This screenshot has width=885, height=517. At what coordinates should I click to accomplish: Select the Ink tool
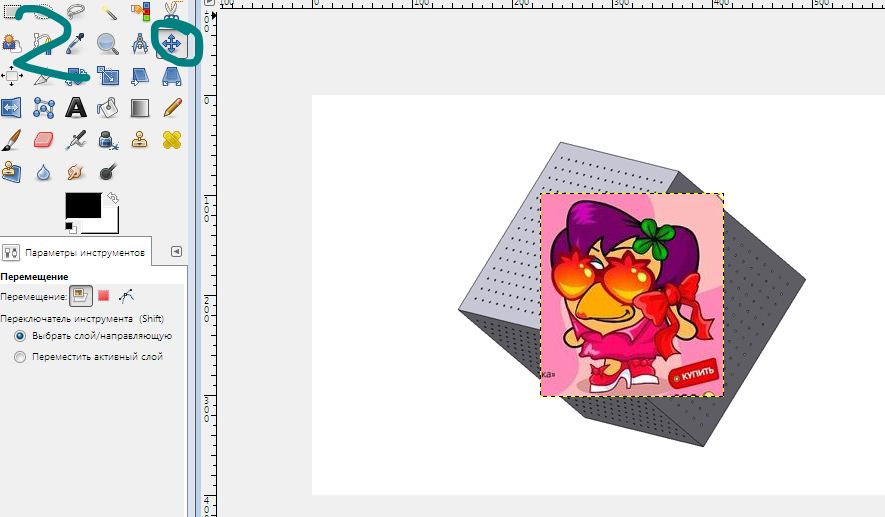(107, 139)
